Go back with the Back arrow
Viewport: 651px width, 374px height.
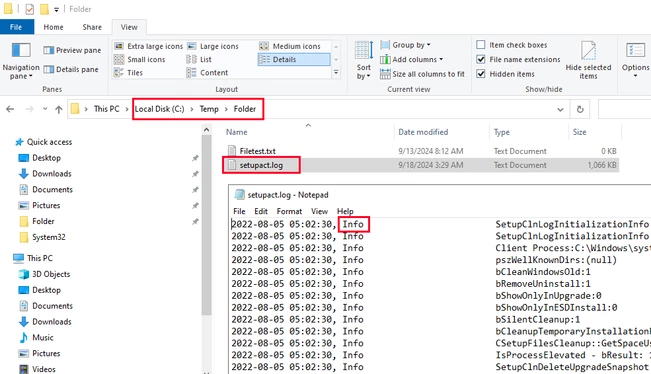point(10,109)
